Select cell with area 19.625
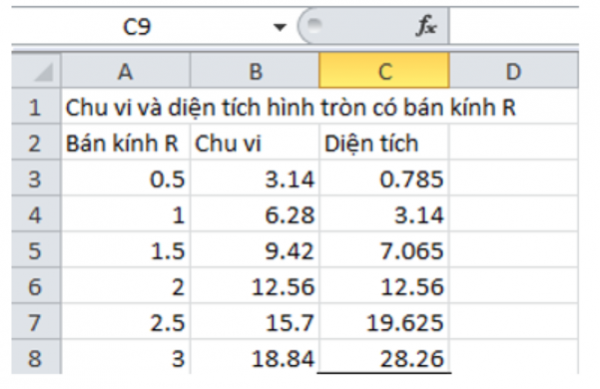Image resolution: width=600 pixels, height=389 pixels. click(384, 322)
